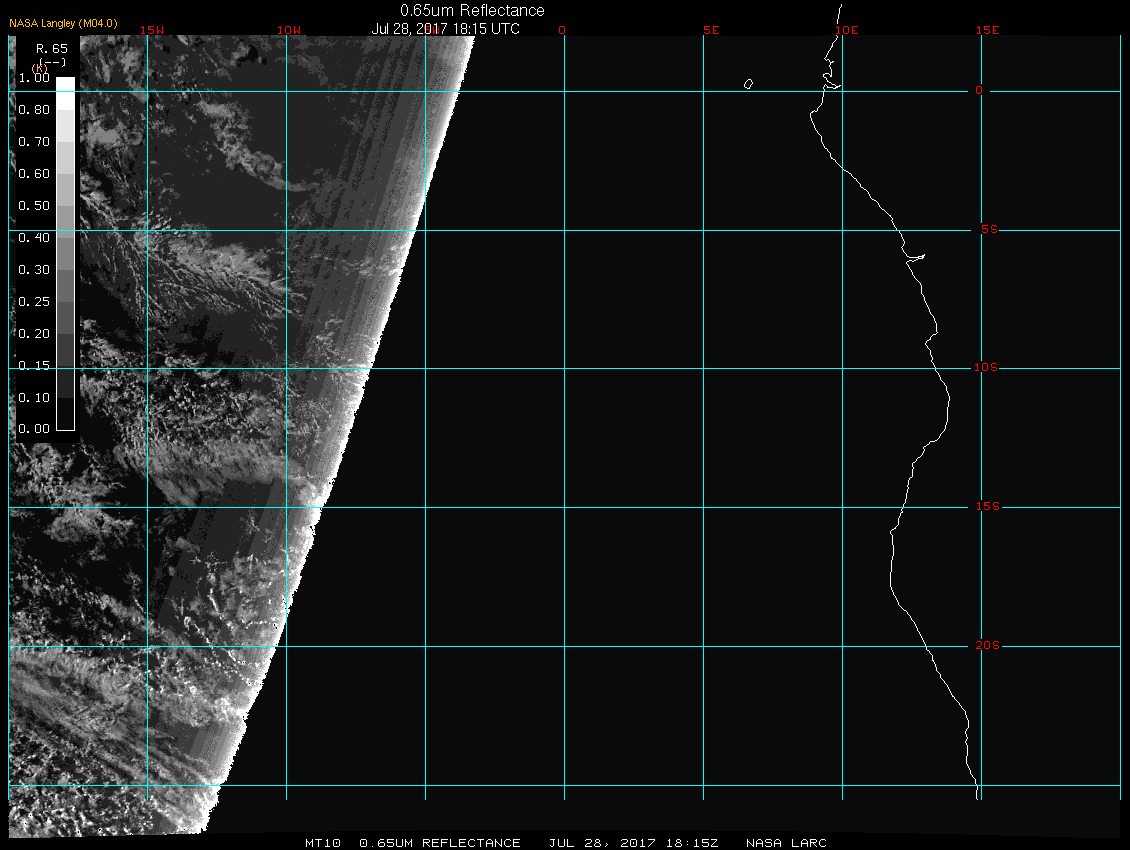
Task: Click the 20S latitude label
Action: click(987, 645)
